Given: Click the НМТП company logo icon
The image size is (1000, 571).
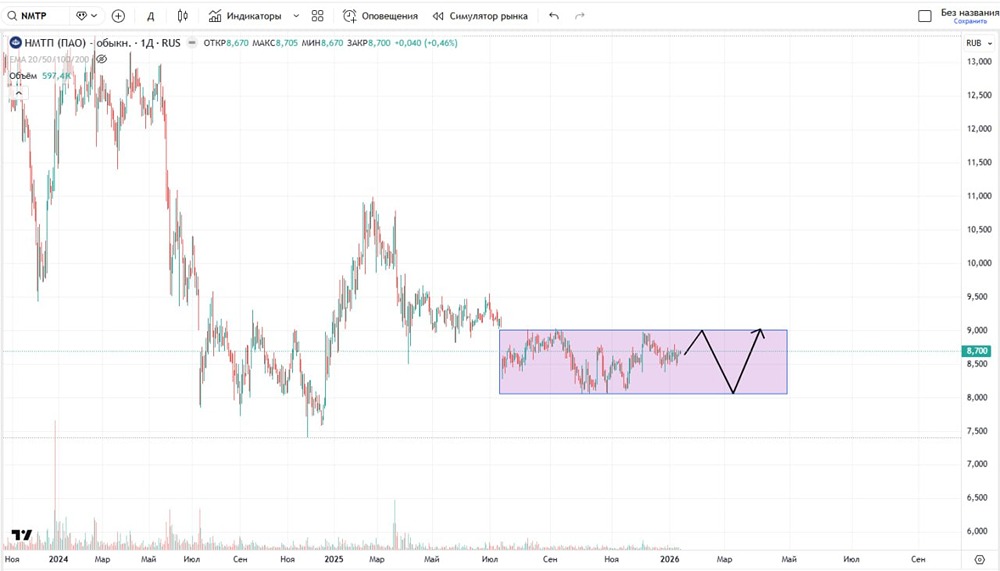Looking at the screenshot, I should [15, 43].
